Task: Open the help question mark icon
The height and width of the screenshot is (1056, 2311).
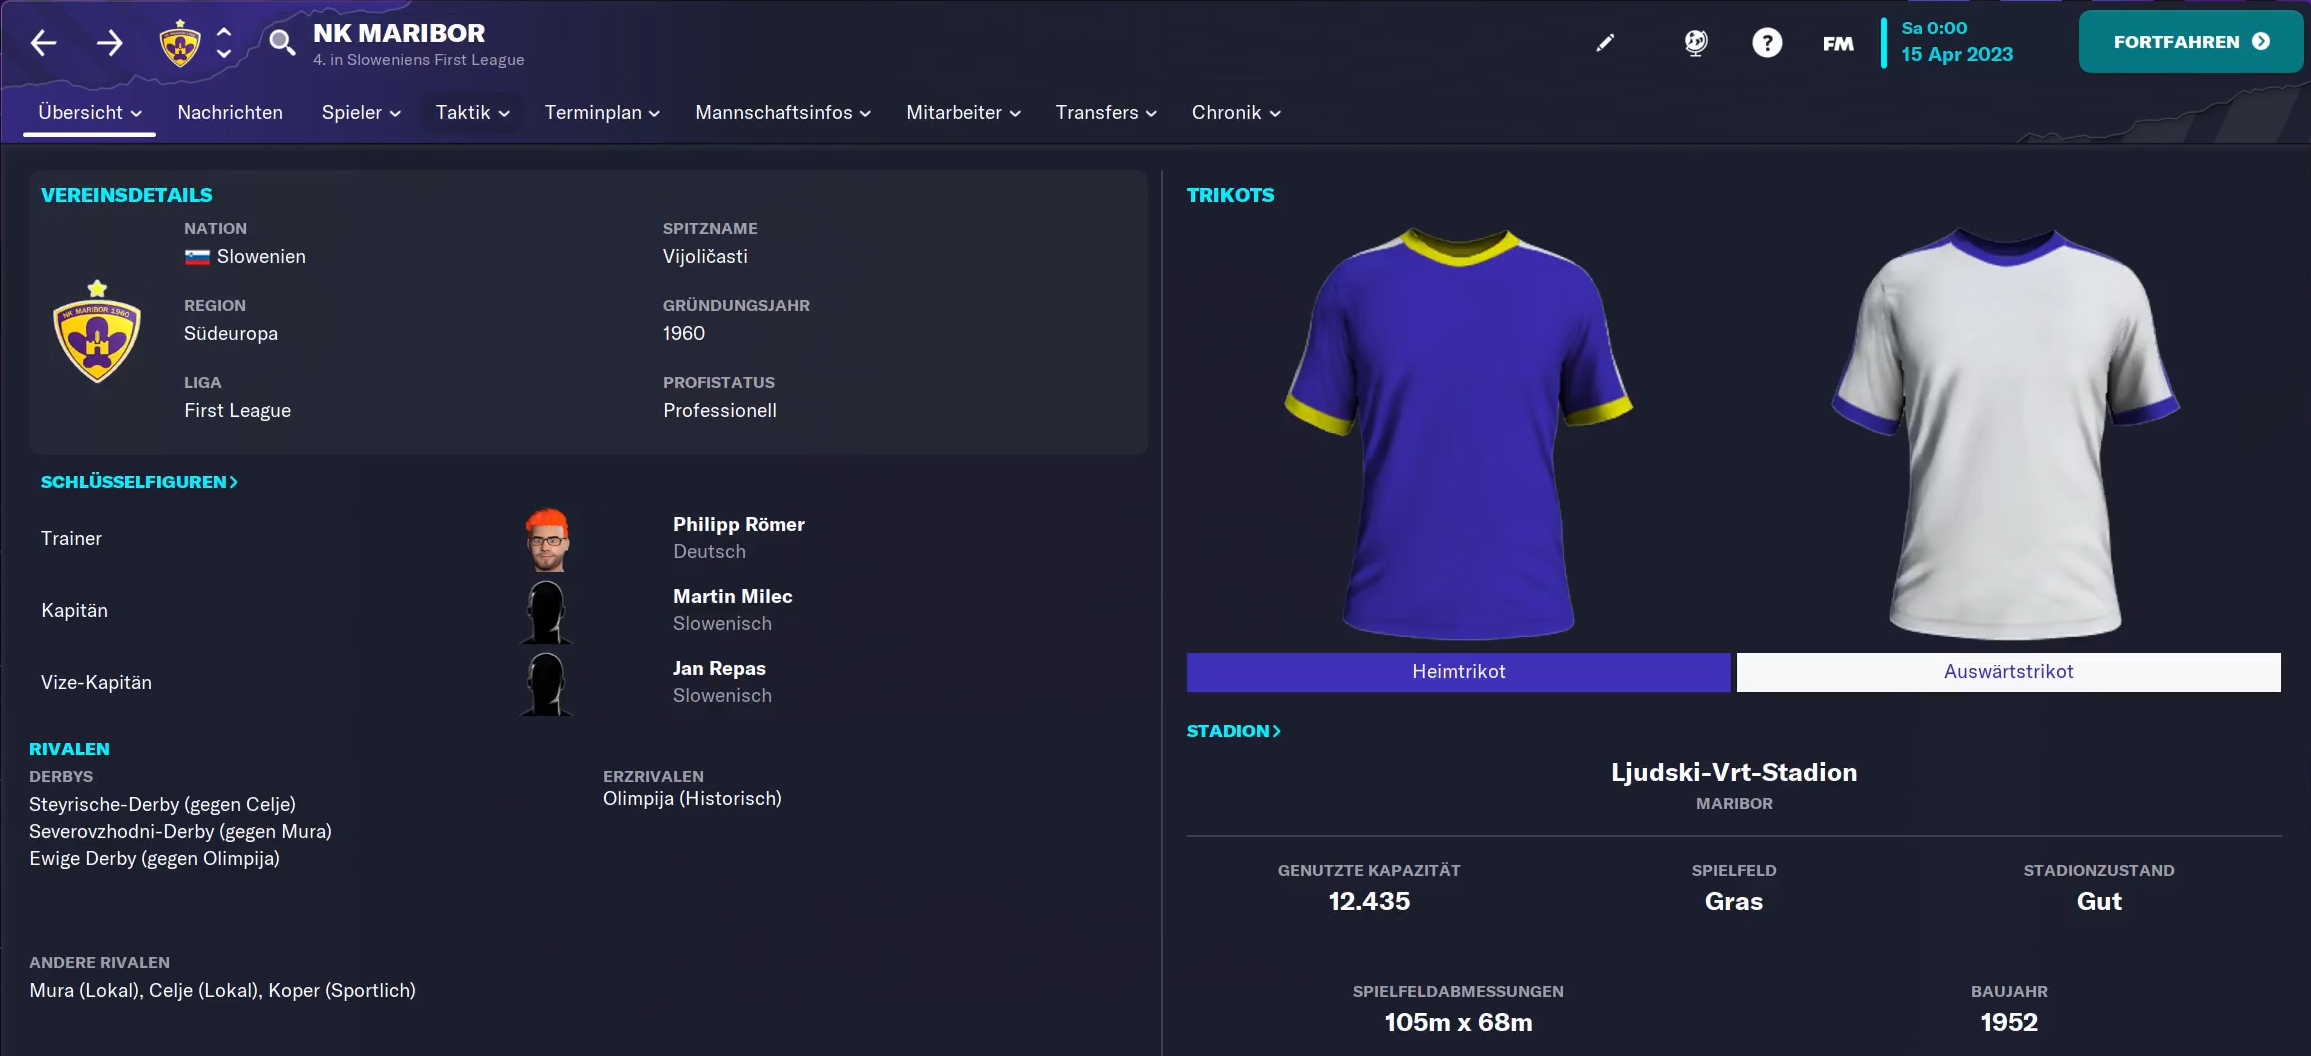Action: 1766,43
